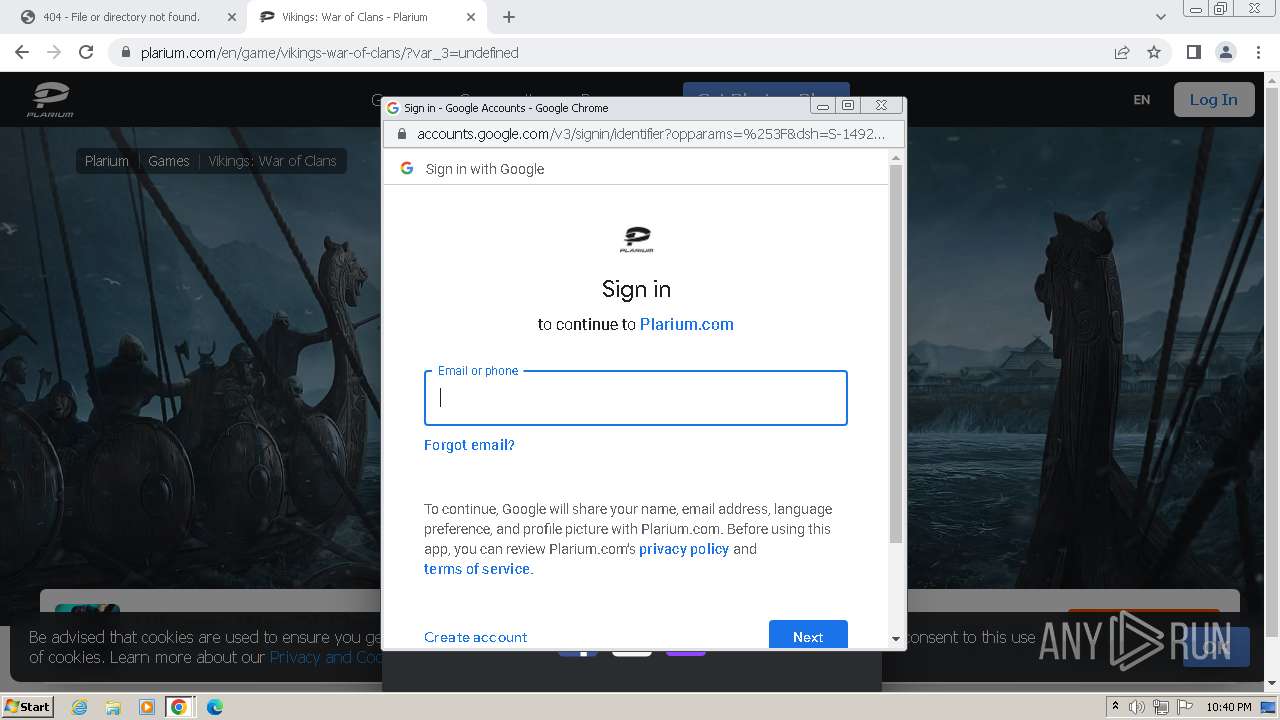Click Forgot email? link
This screenshot has width=1280, height=720.
point(469,445)
